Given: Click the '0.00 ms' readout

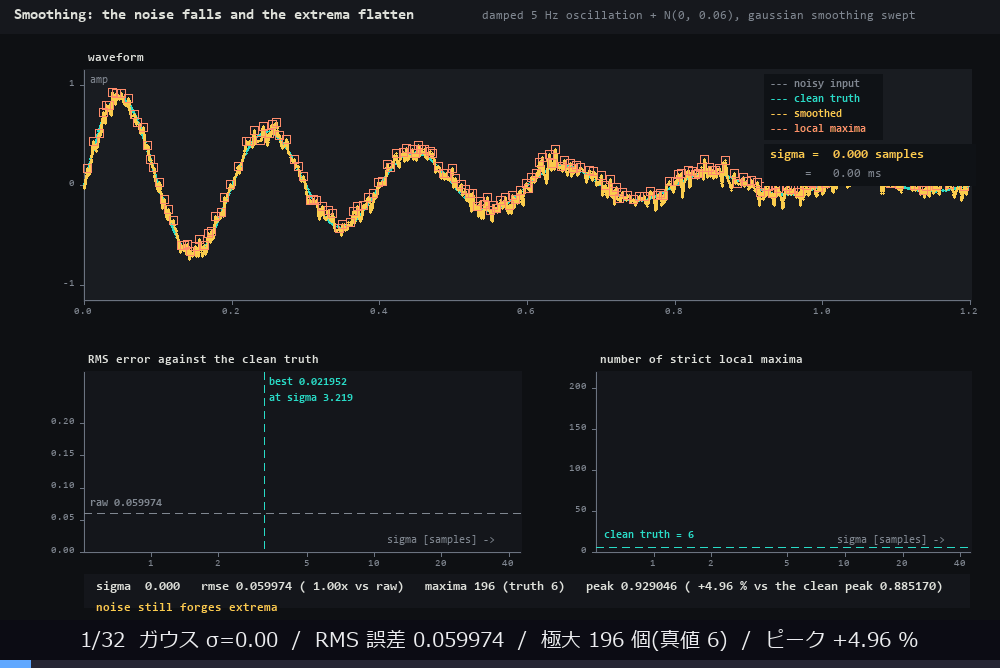Looking at the screenshot, I should (857, 174).
